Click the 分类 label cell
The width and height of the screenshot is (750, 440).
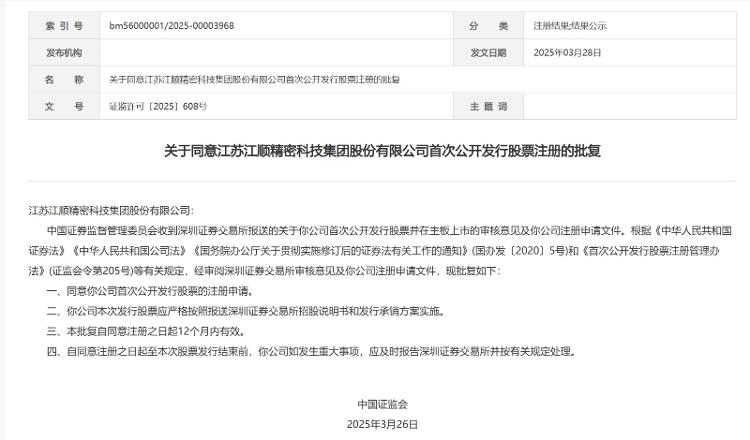point(488,26)
